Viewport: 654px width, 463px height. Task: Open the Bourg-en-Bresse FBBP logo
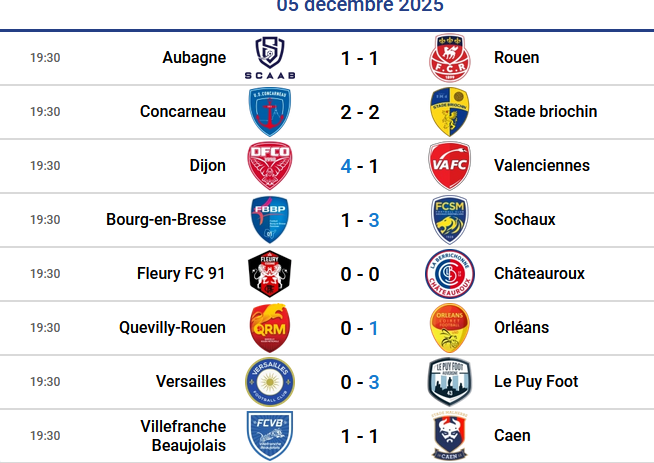[270, 220]
